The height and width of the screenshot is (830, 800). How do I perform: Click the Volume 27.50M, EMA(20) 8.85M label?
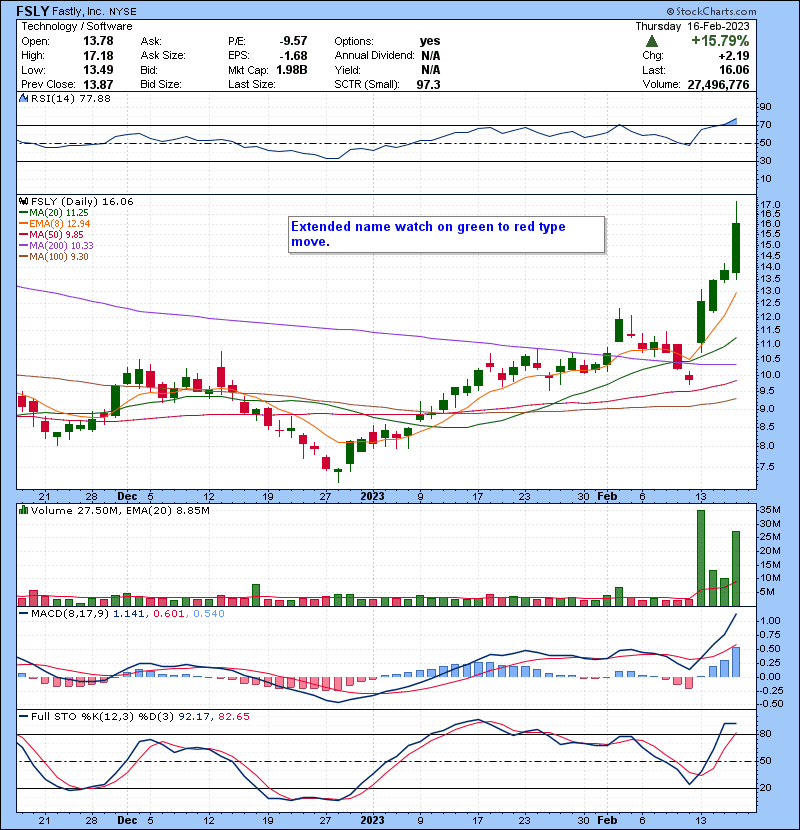120,510
